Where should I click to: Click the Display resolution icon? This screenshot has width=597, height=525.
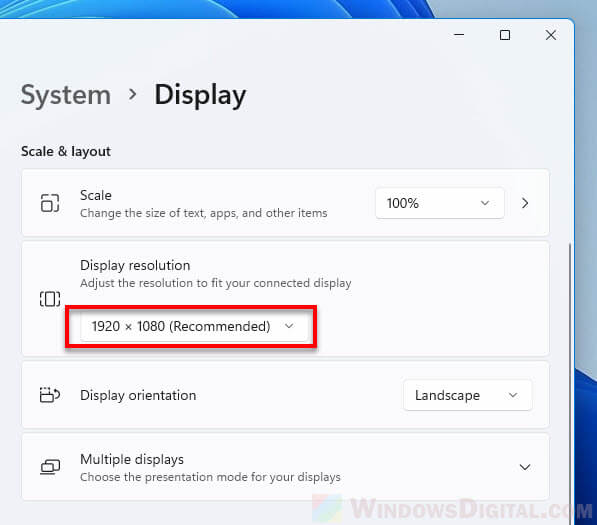50,299
